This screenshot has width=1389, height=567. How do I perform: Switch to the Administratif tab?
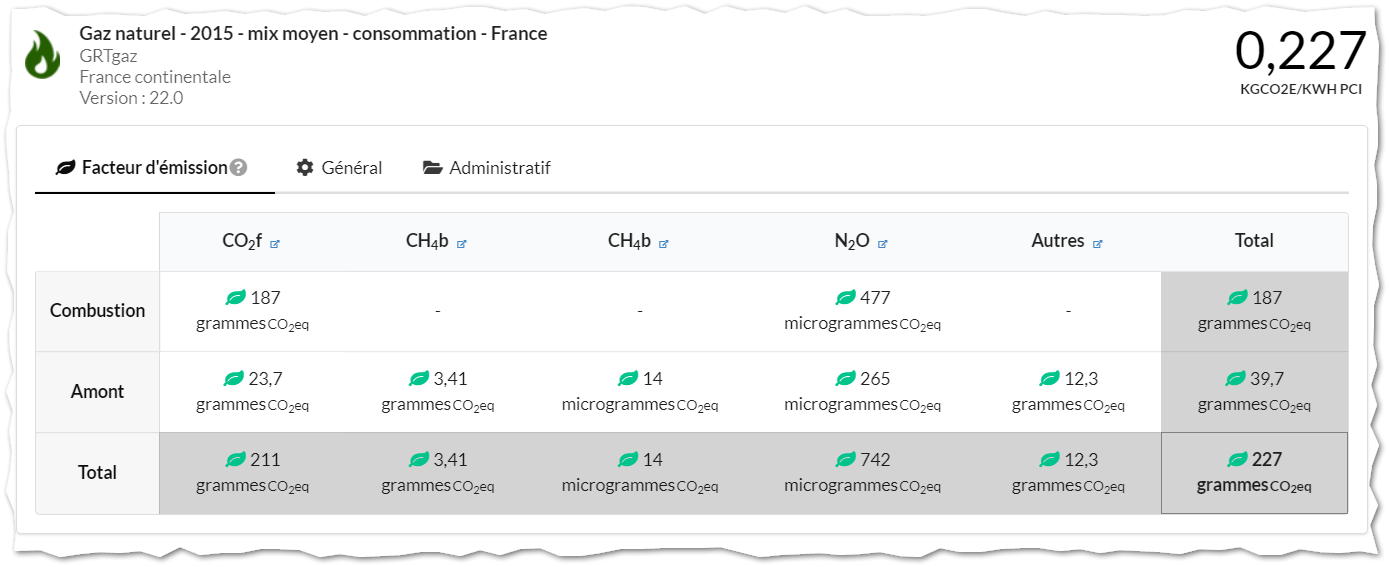(486, 167)
